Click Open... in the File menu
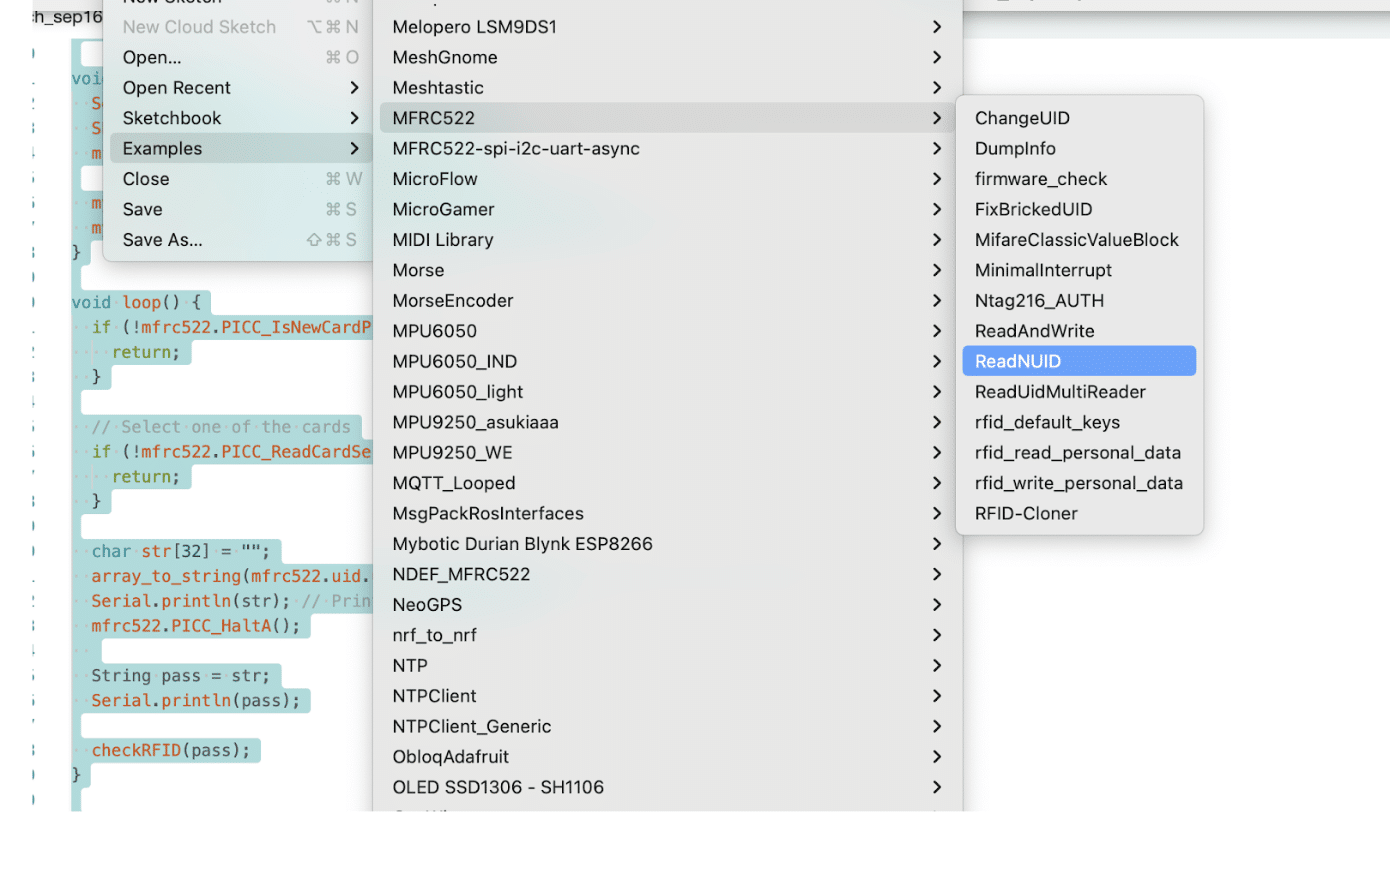The height and width of the screenshot is (870, 1390). click(x=152, y=57)
